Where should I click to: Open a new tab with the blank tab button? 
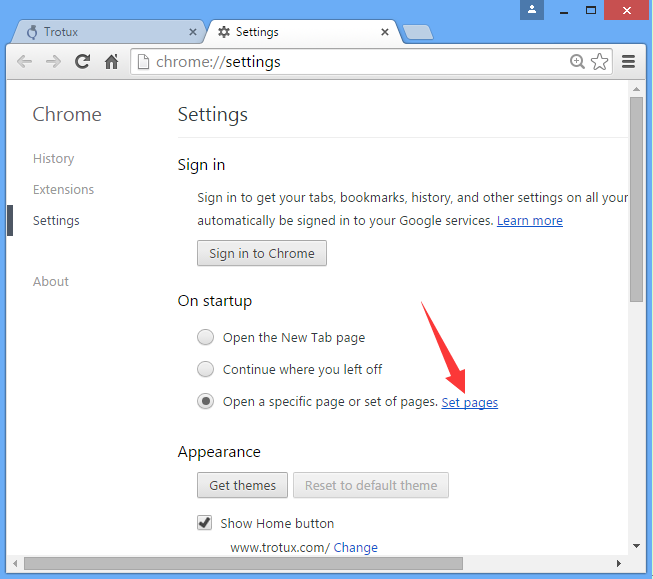click(x=417, y=33)
